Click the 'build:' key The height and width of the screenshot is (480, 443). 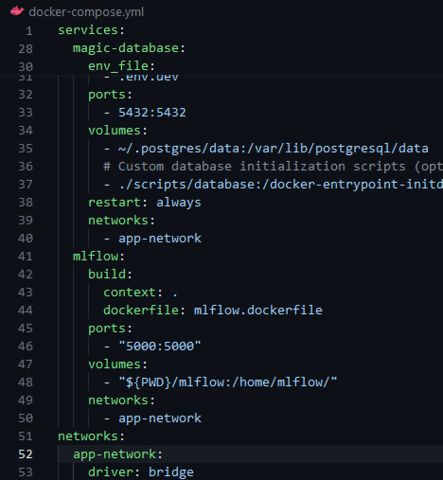(110, 274)
